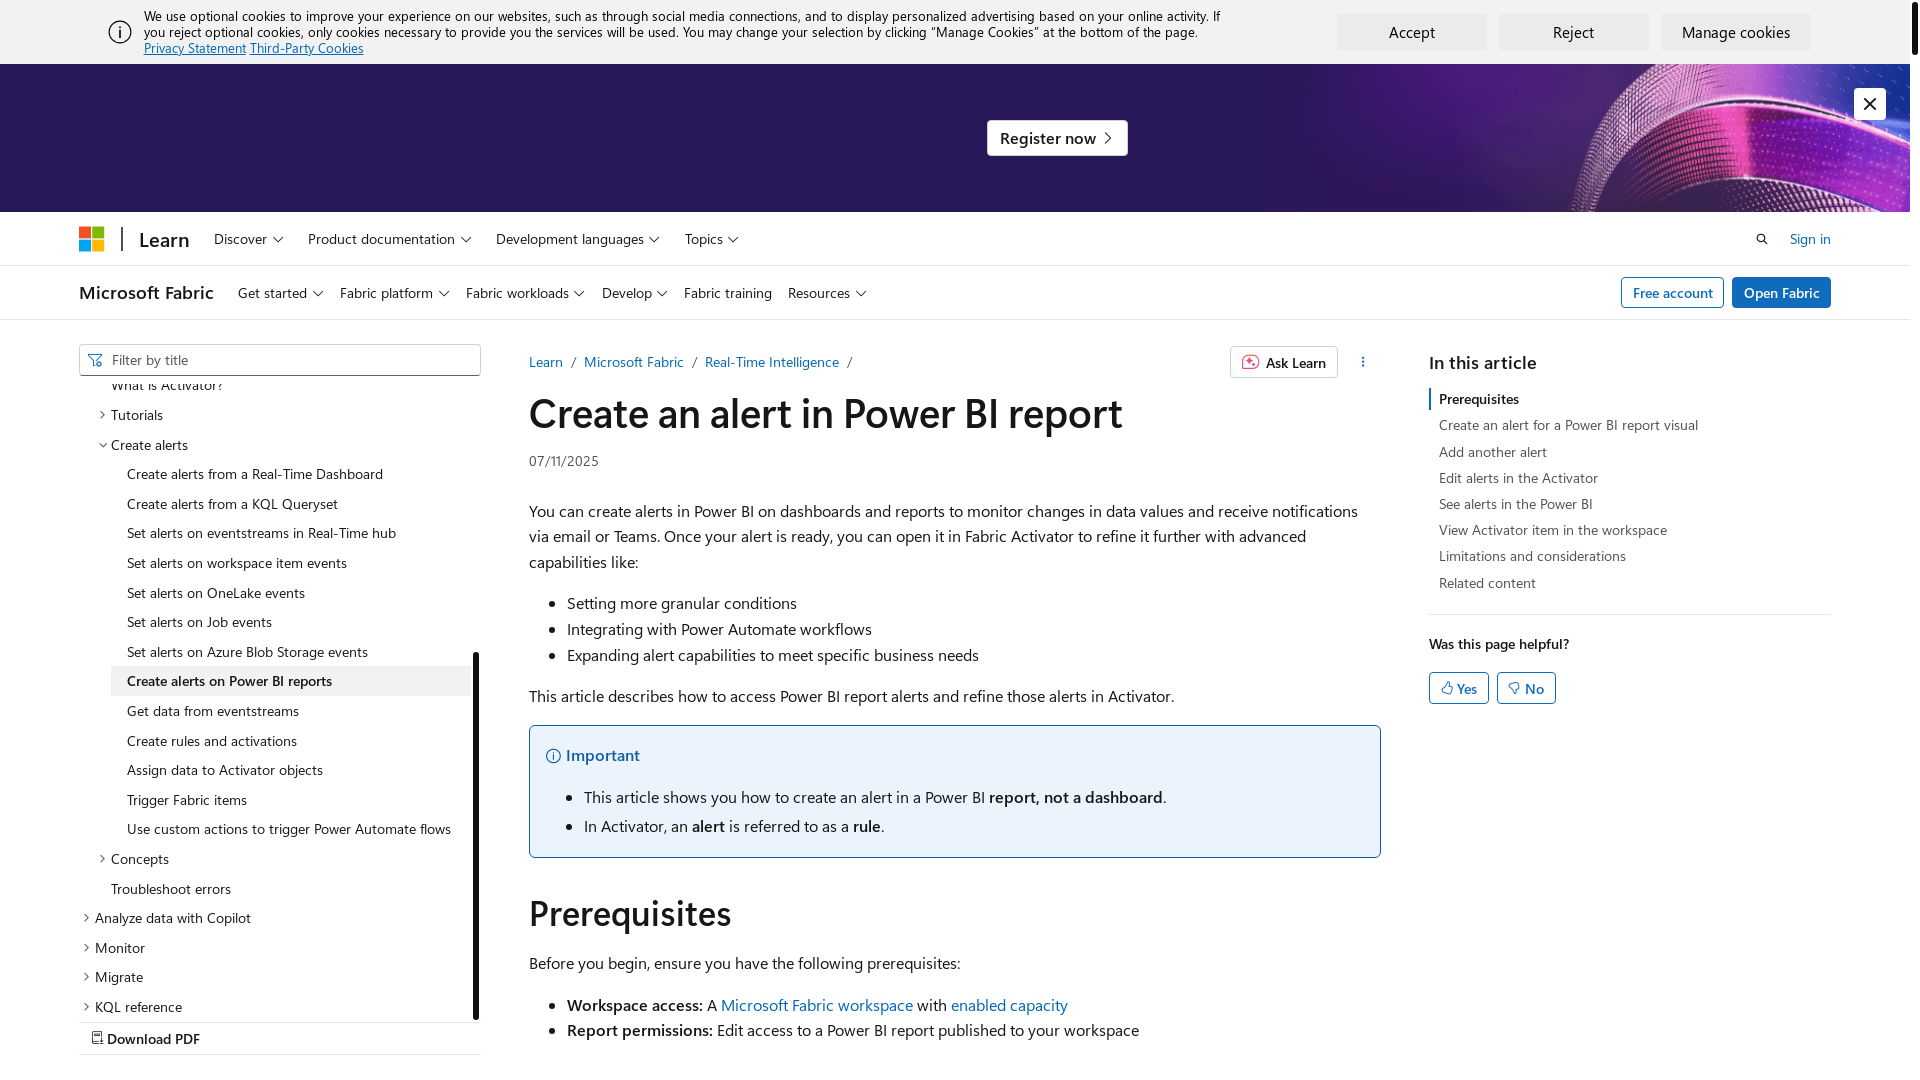Click the thumbs-down No feedback button
This screenshot has height=1080, width=1920.
pos(1526,688)
